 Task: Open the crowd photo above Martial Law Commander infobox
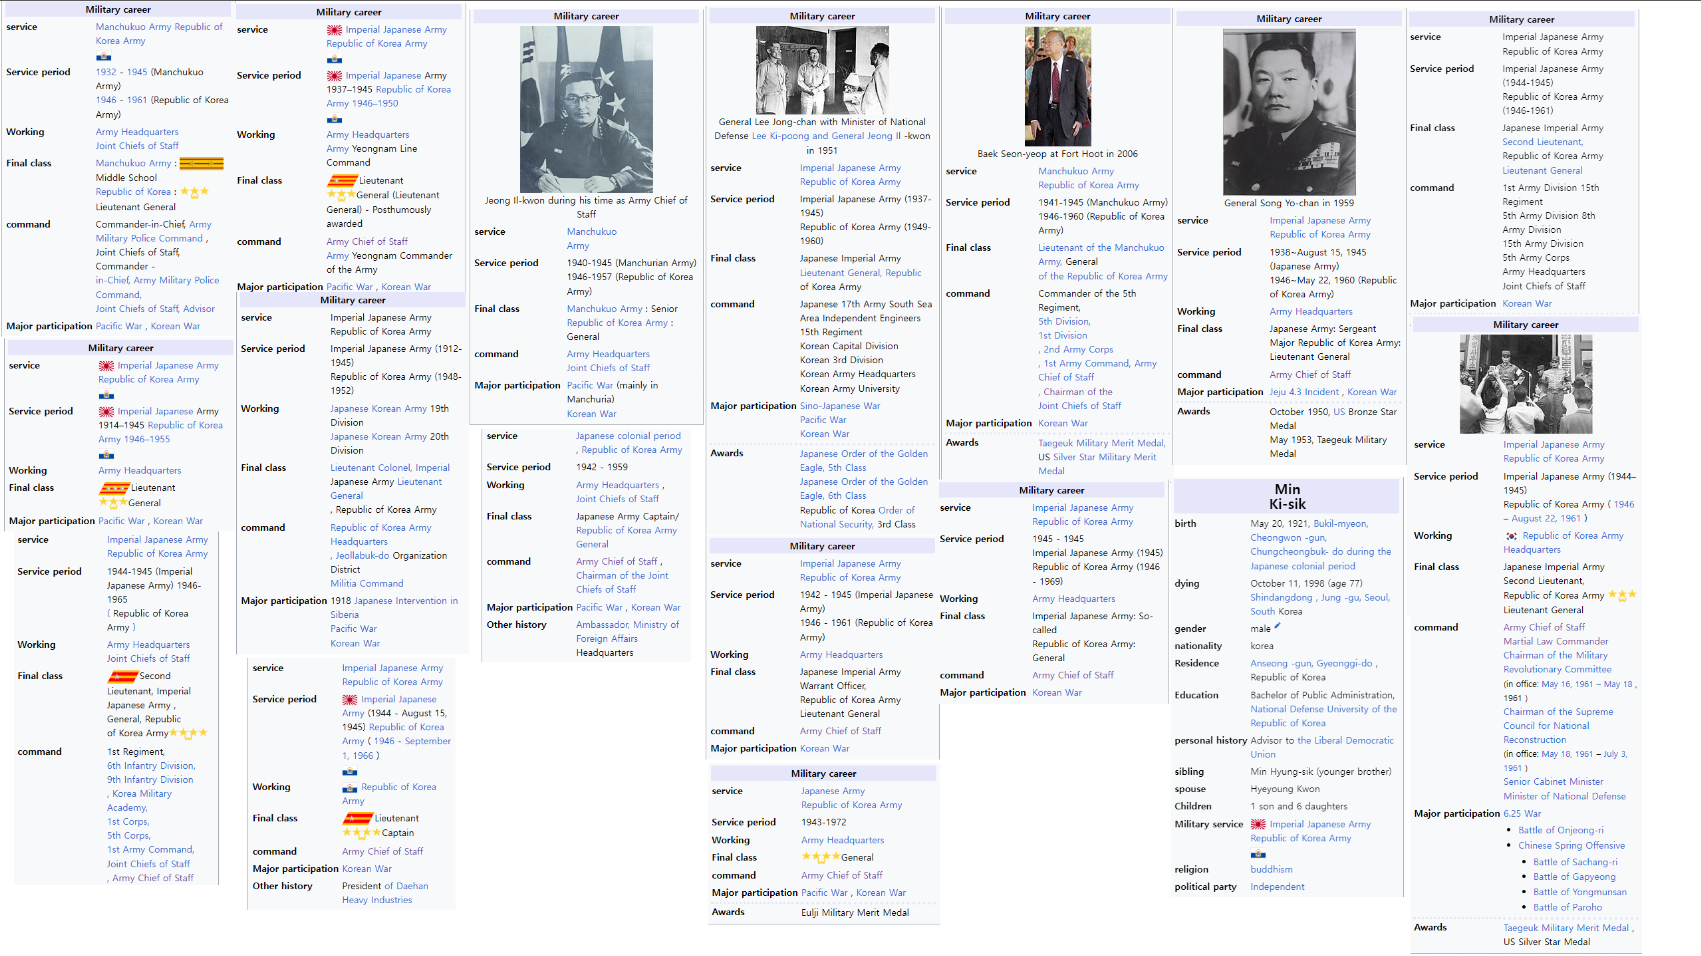pyautogui.click(x=1525, y=384)
